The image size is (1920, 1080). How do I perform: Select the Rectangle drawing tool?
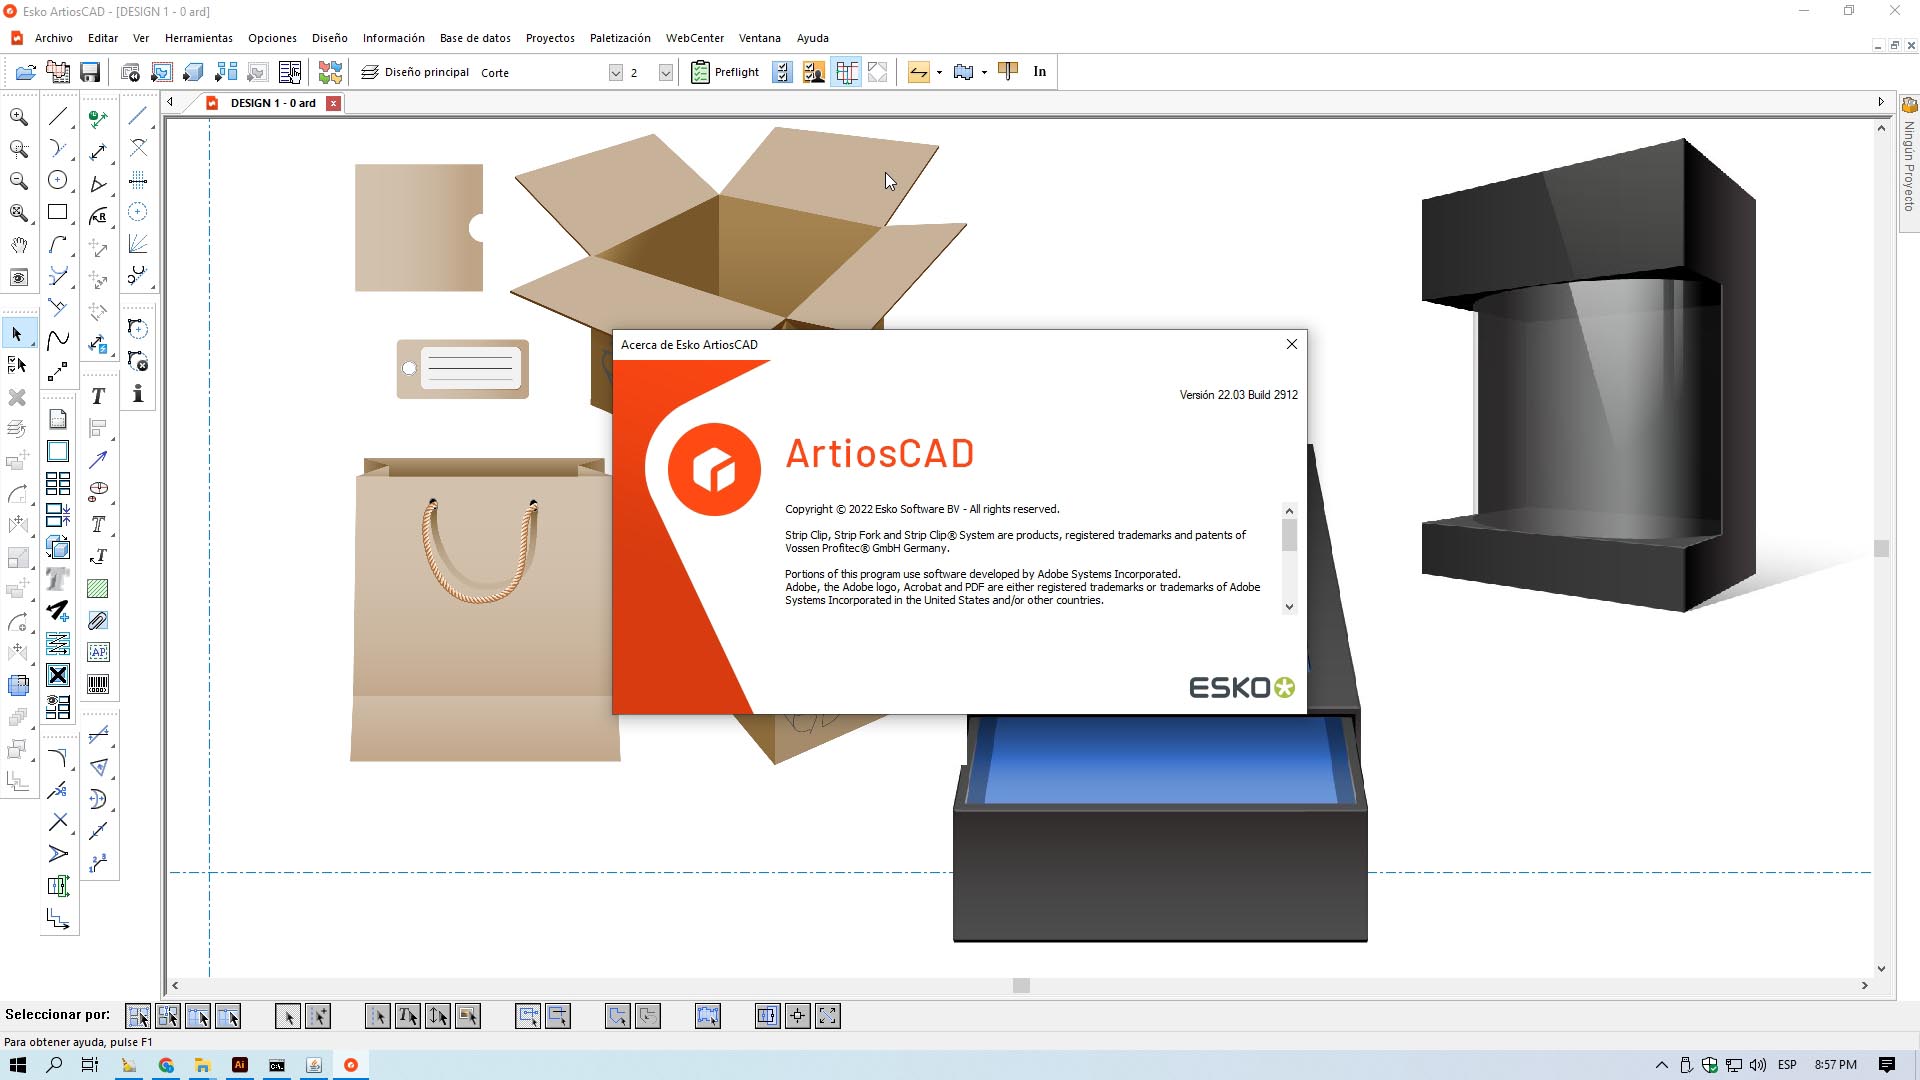pyautogui.click(x=58, y=213)
